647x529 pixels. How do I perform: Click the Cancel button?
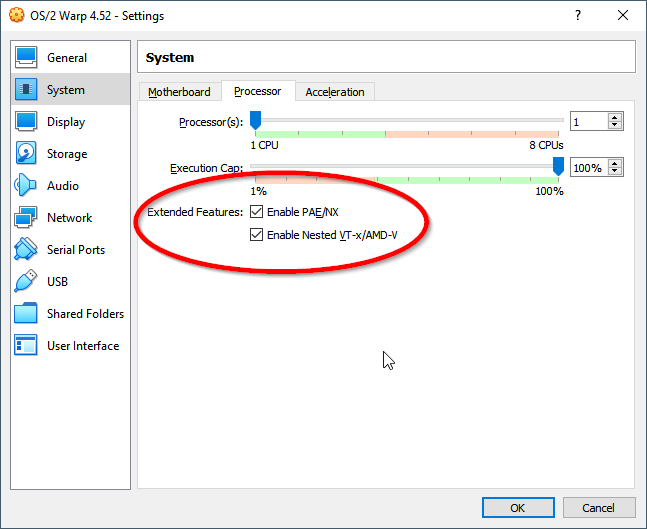pyautogui.click(x=598, y=508)
